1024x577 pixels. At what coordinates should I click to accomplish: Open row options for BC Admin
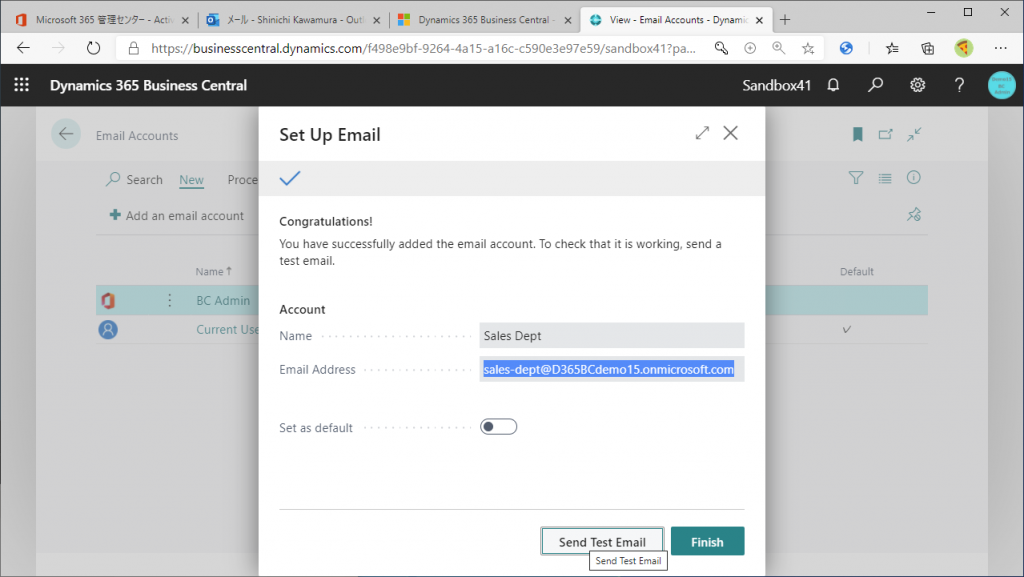(x=170, y=300)
